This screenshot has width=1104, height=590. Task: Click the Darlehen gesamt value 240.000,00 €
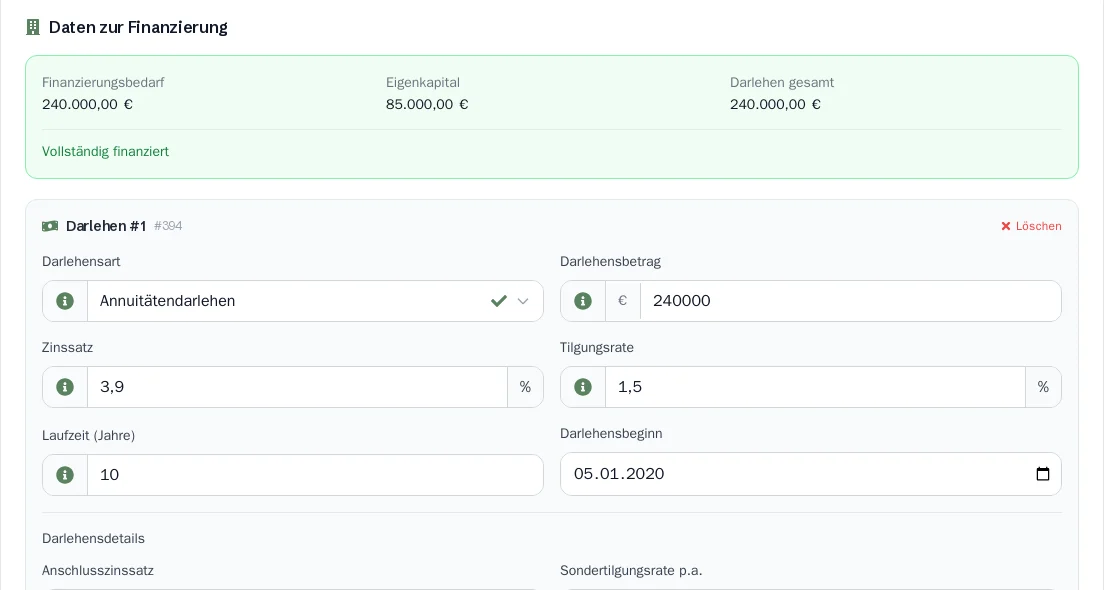pyautogui.click(x=775, y=104)
